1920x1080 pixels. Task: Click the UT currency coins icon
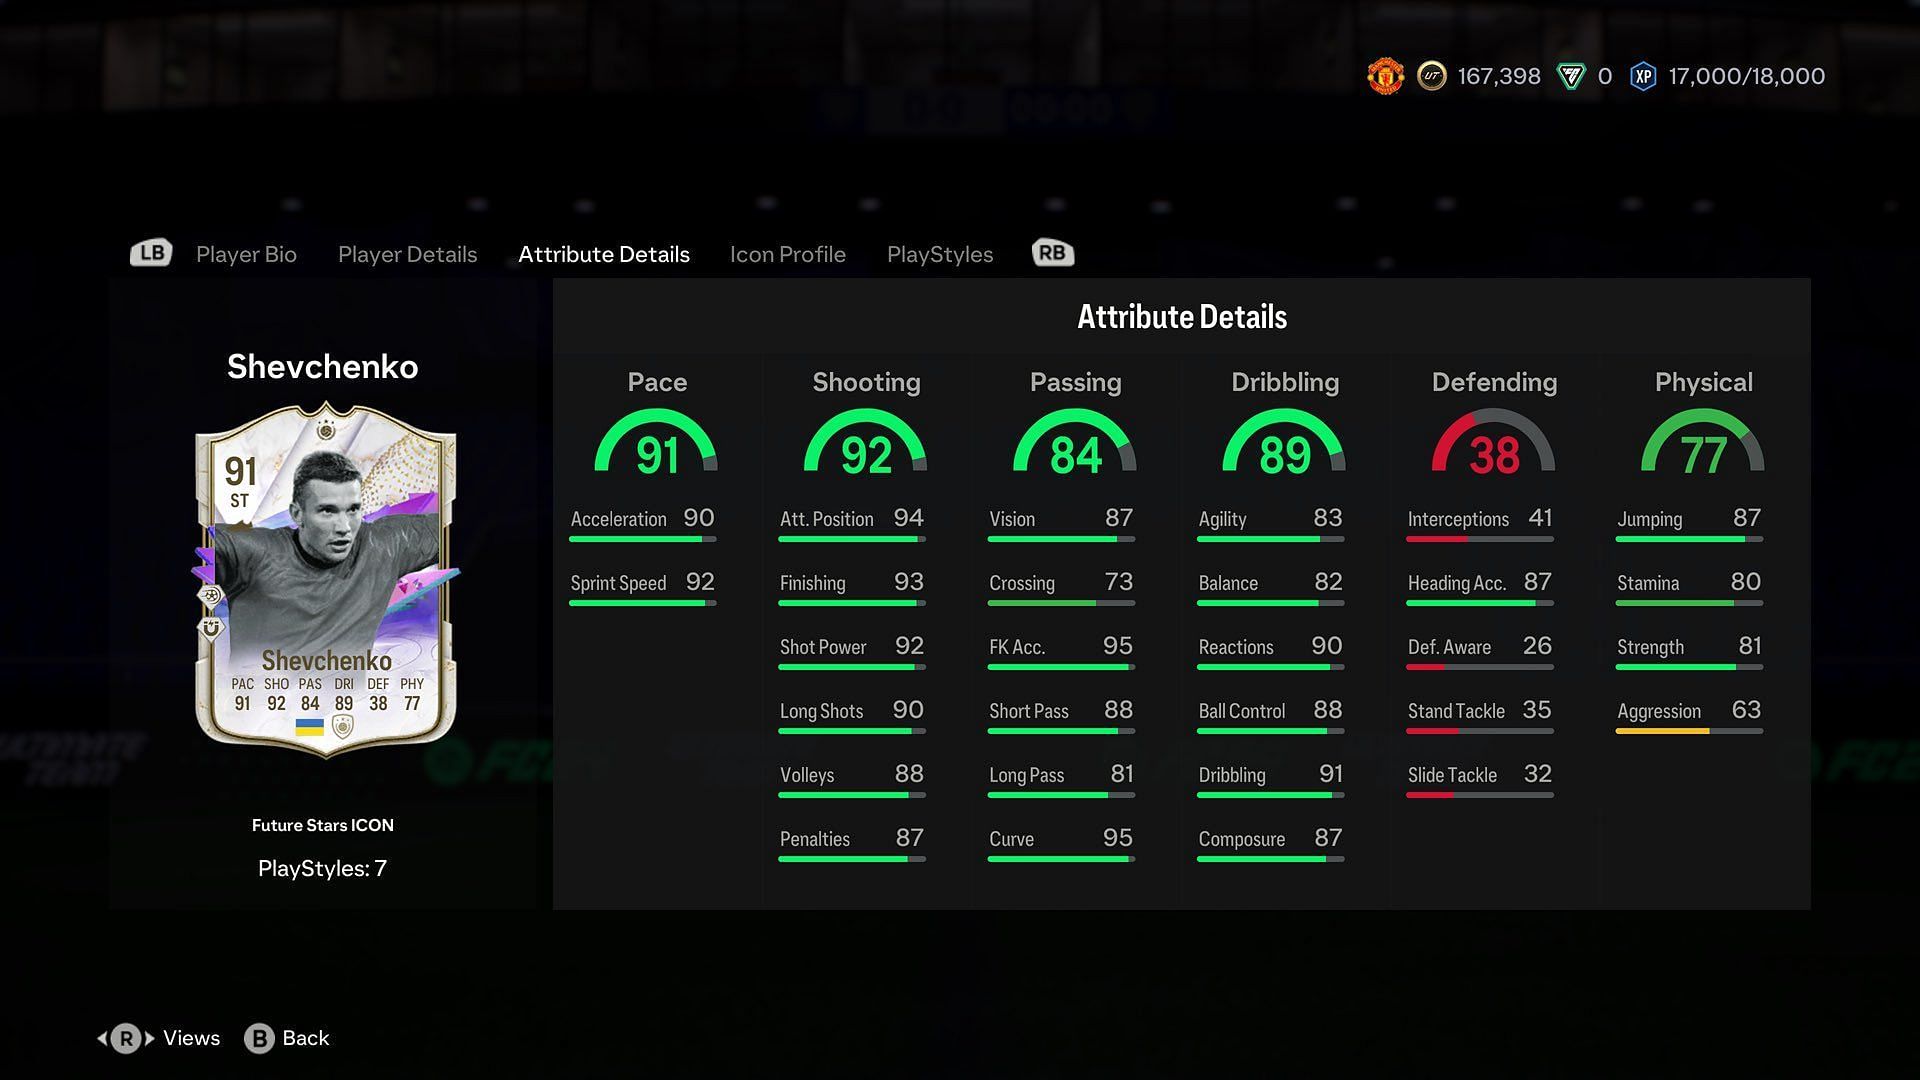[1431, 75]
